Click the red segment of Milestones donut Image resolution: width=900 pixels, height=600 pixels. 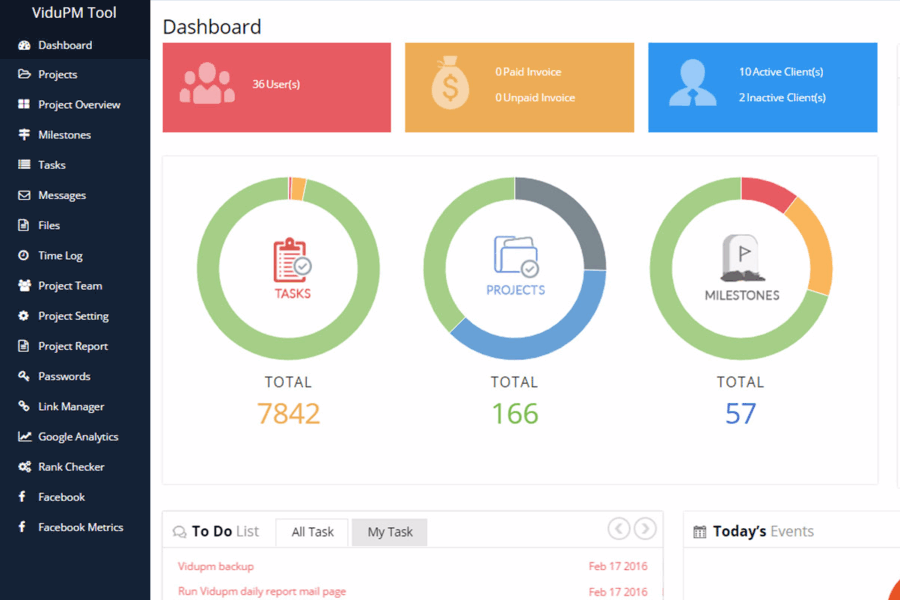click(x=767, y=193)
